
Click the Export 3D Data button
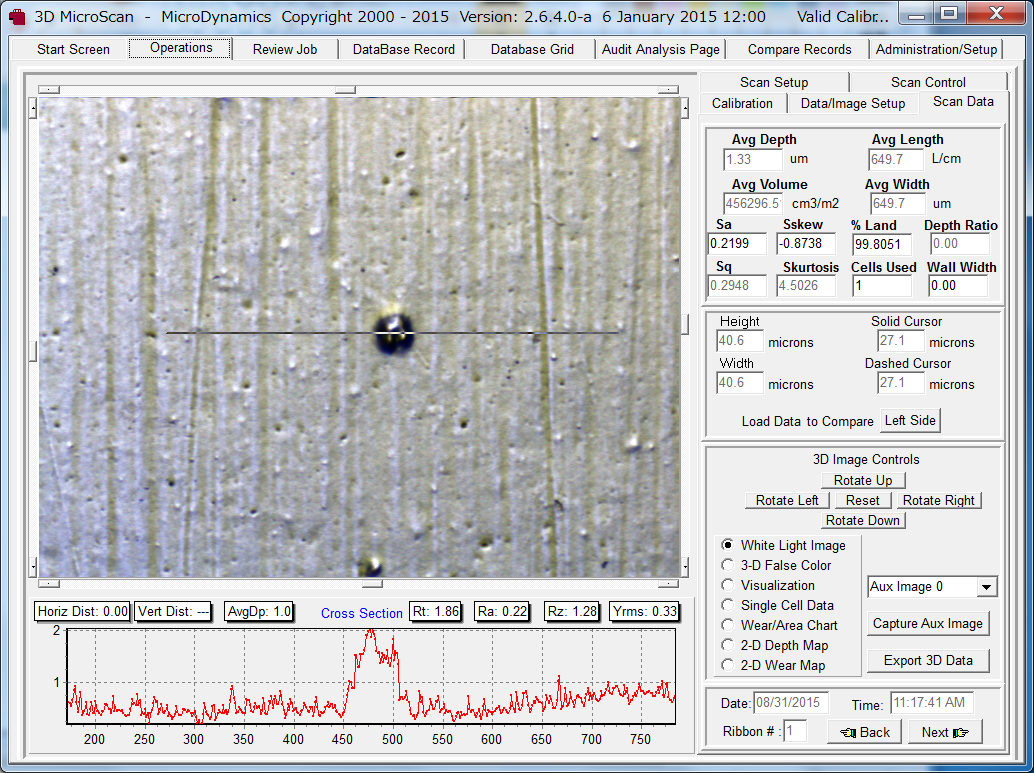click(x=929, y=660)
